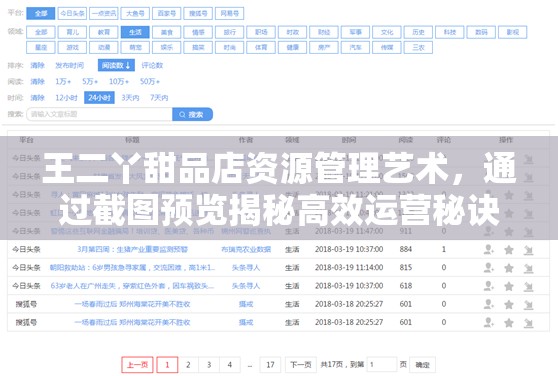Clear the 时间 filter
Viewport: 558px width, 376px height.
pos(37,98)
